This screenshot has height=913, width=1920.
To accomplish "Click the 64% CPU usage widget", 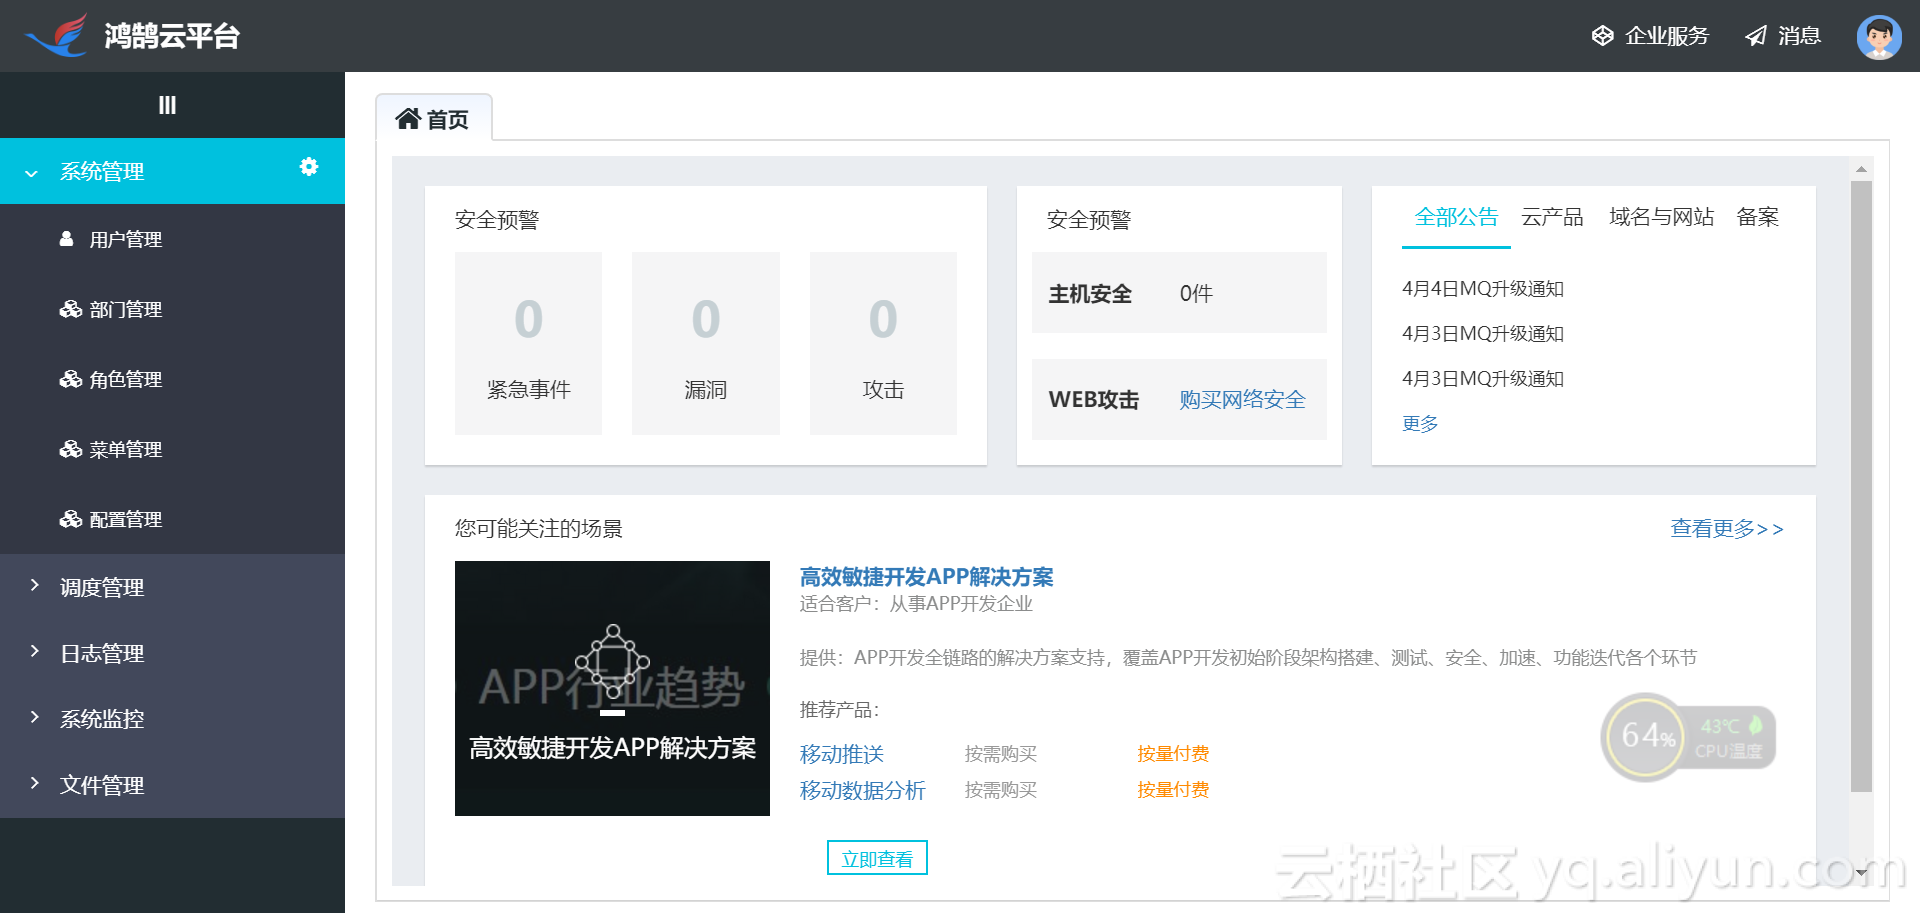I will pos(1688,738).
